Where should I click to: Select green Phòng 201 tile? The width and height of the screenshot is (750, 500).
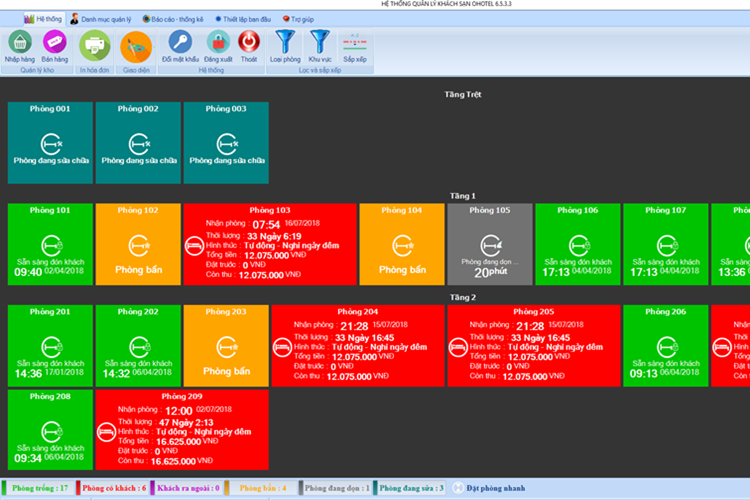point(50,345)
